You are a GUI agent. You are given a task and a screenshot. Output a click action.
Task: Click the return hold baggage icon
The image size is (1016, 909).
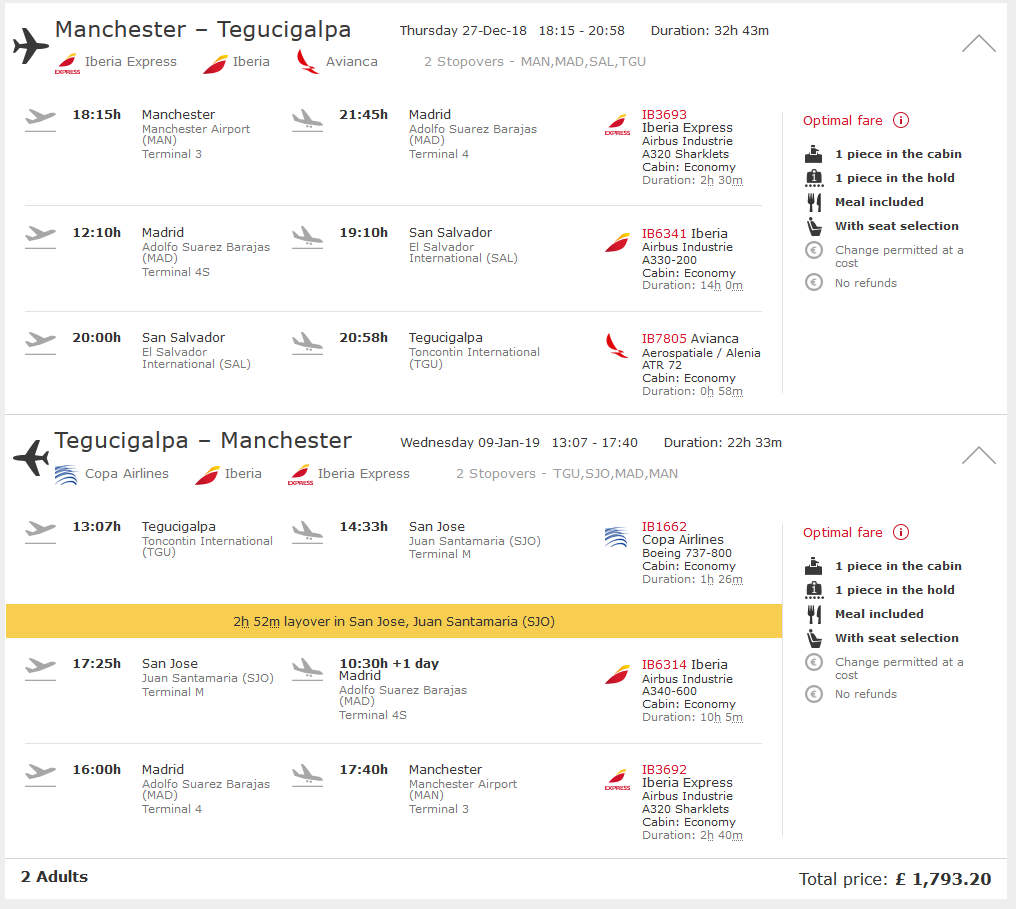coord(814,590)
